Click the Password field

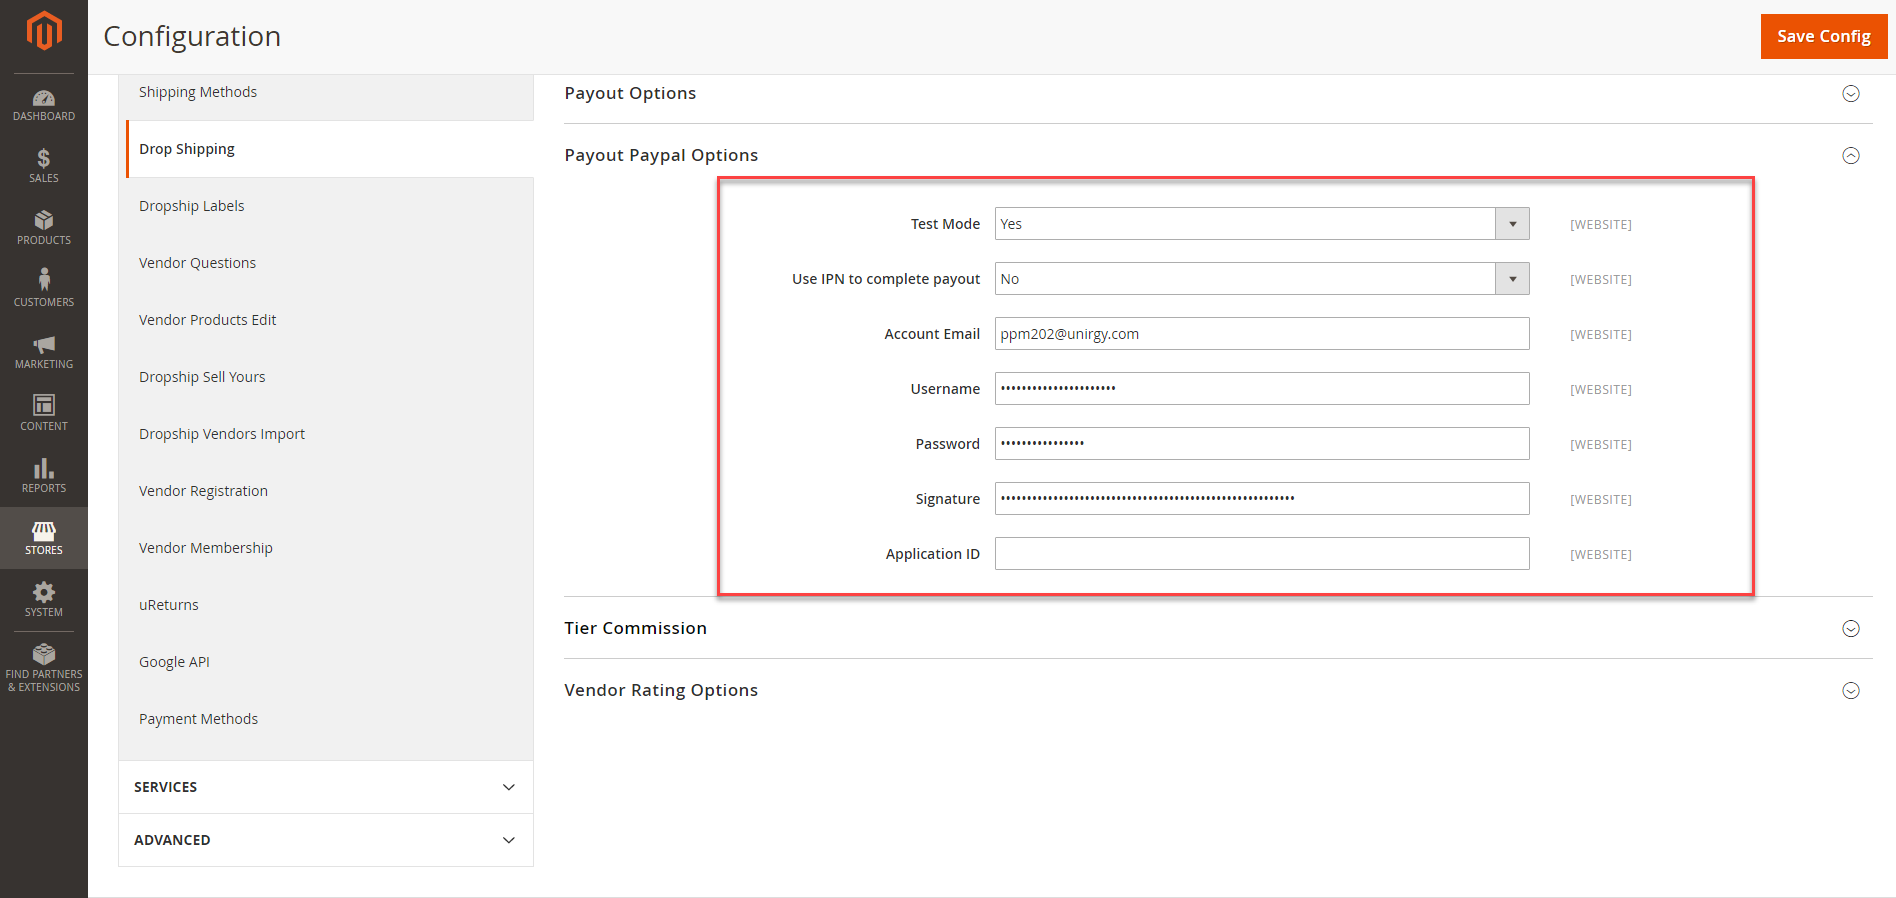tap(1262, 444)
